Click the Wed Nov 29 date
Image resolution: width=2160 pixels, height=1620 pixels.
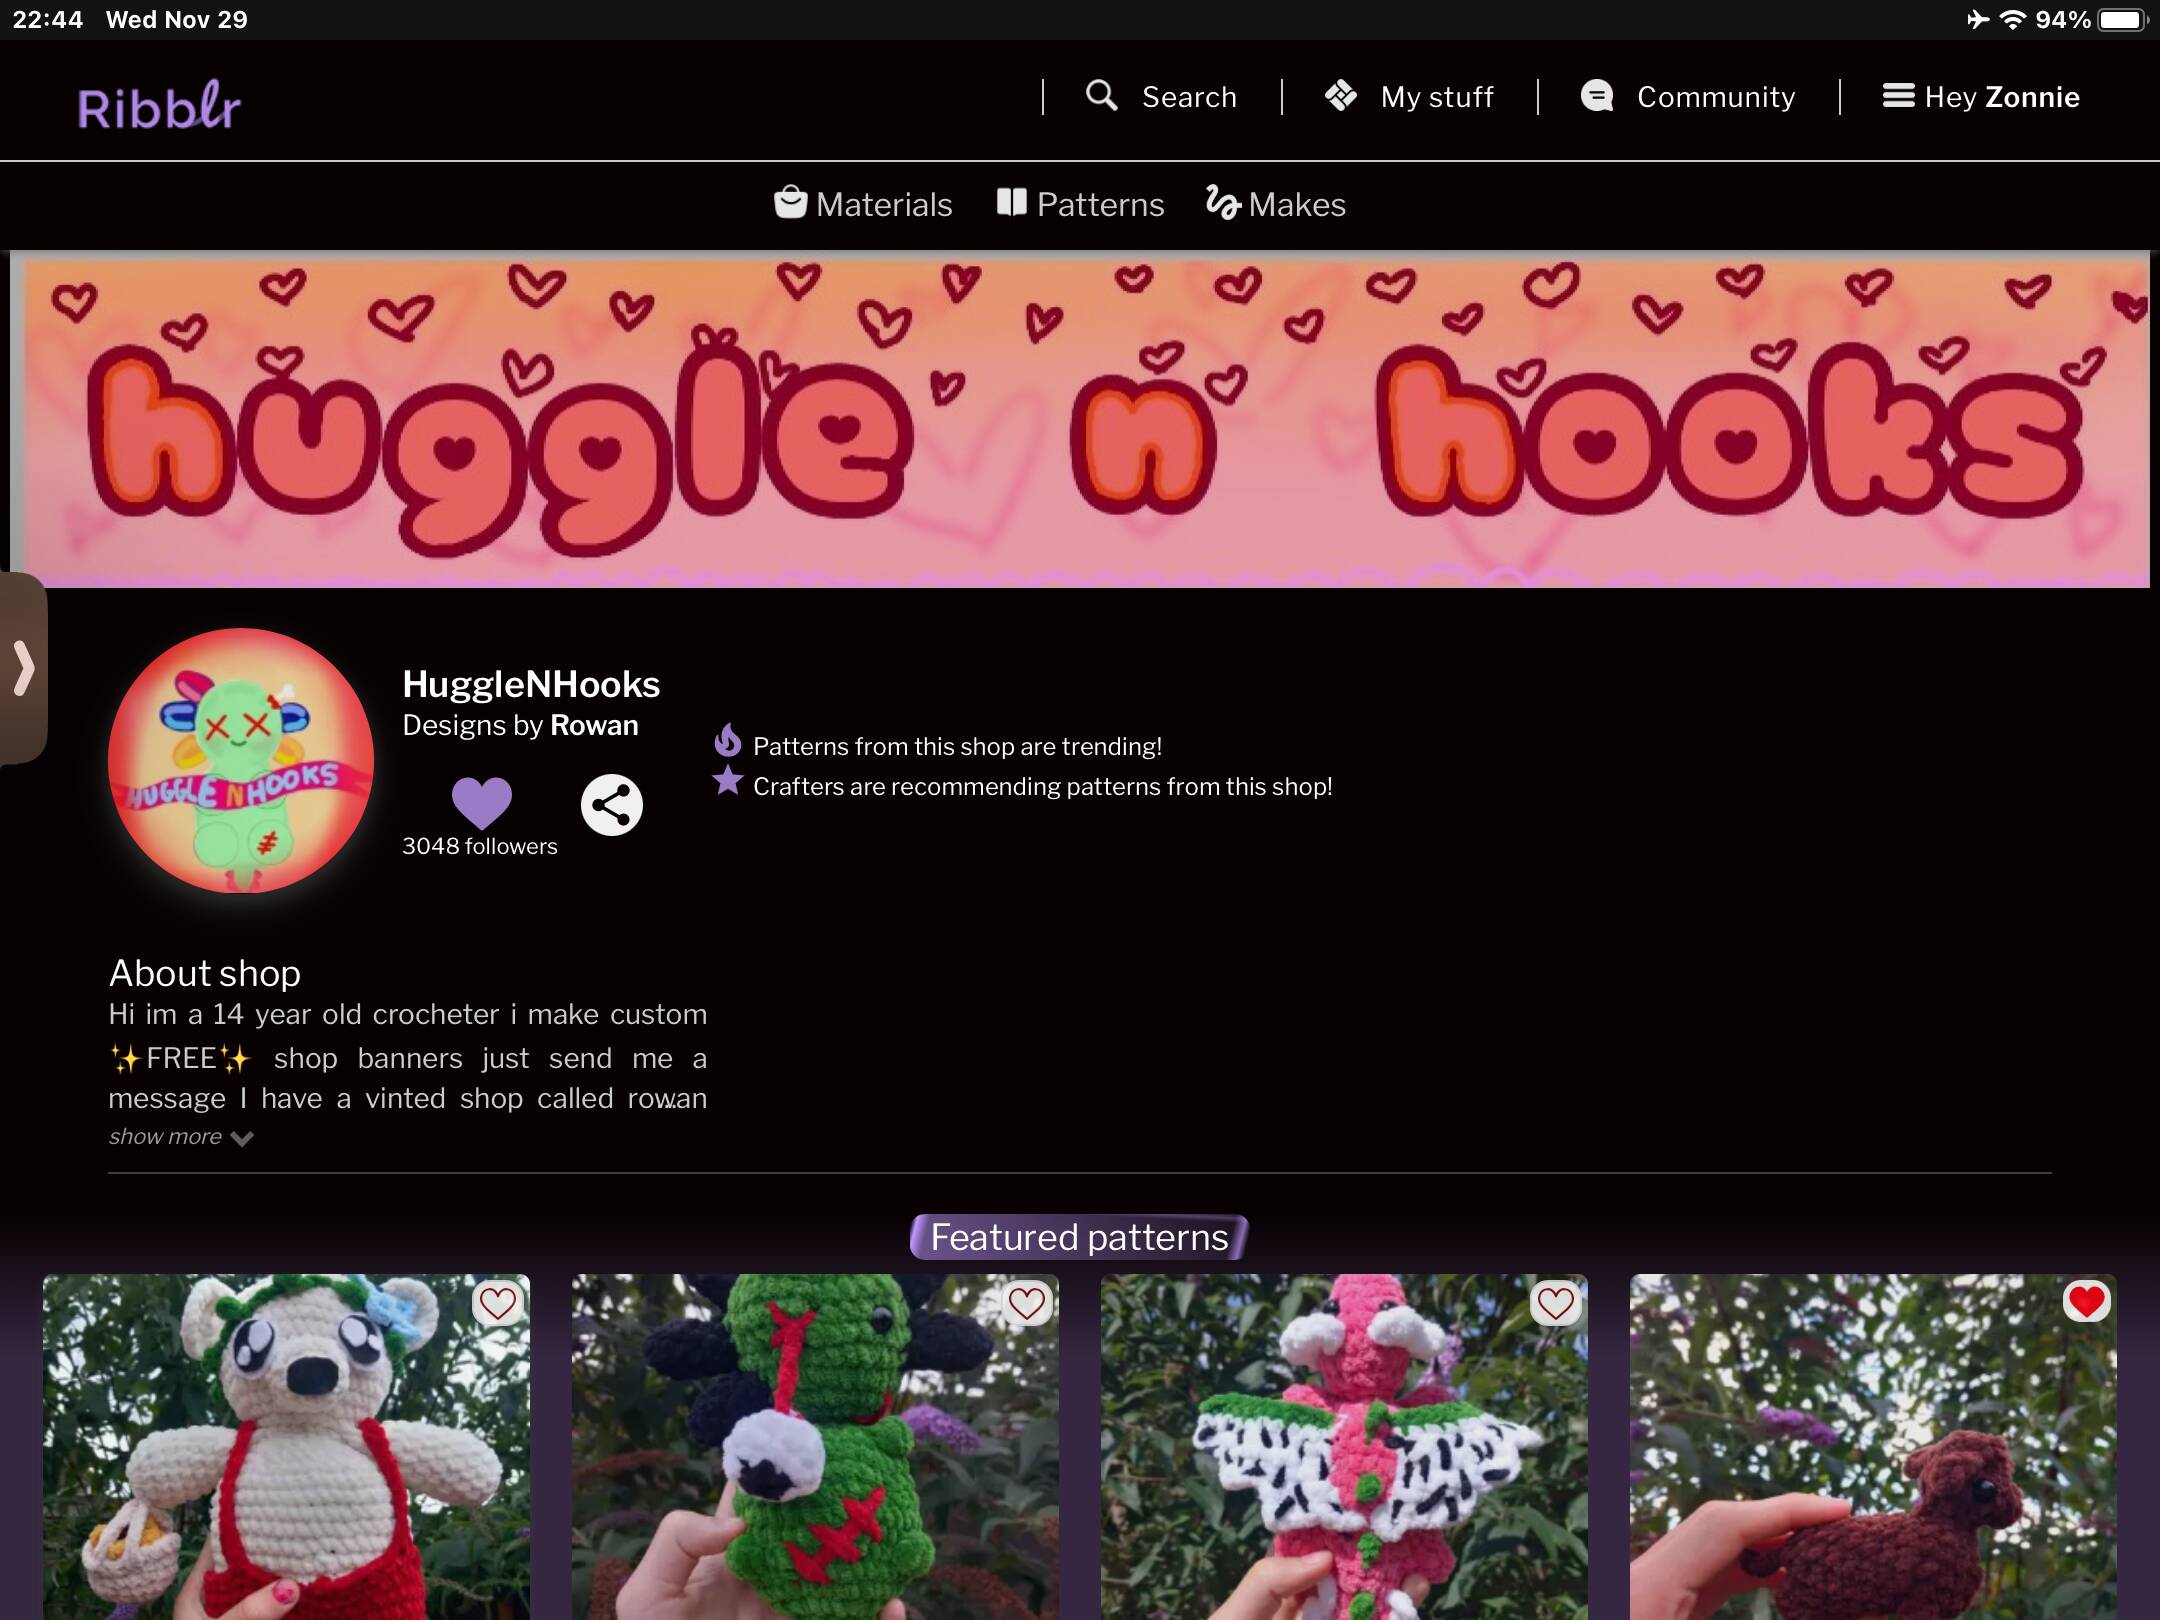click(176, 20)
